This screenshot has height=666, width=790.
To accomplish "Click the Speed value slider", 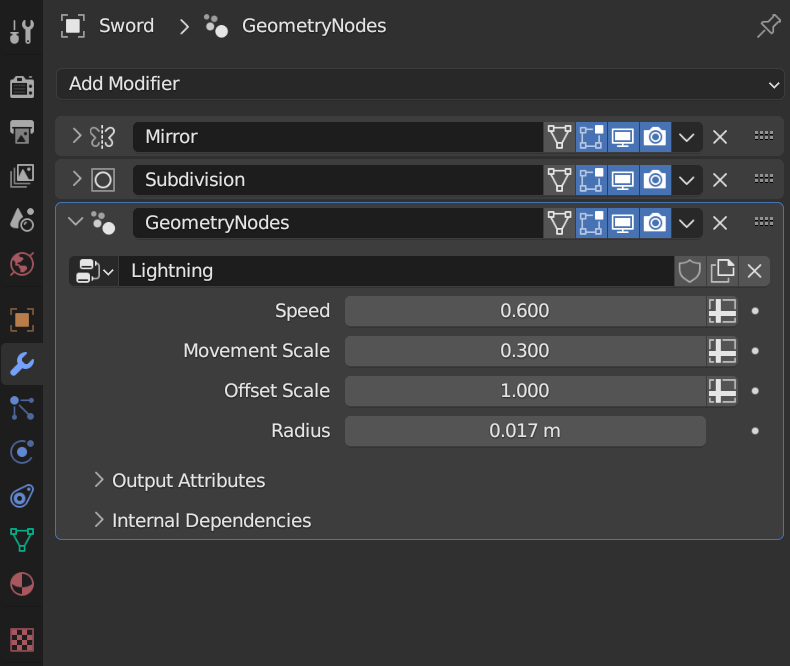I will click(x=525, y=311).
